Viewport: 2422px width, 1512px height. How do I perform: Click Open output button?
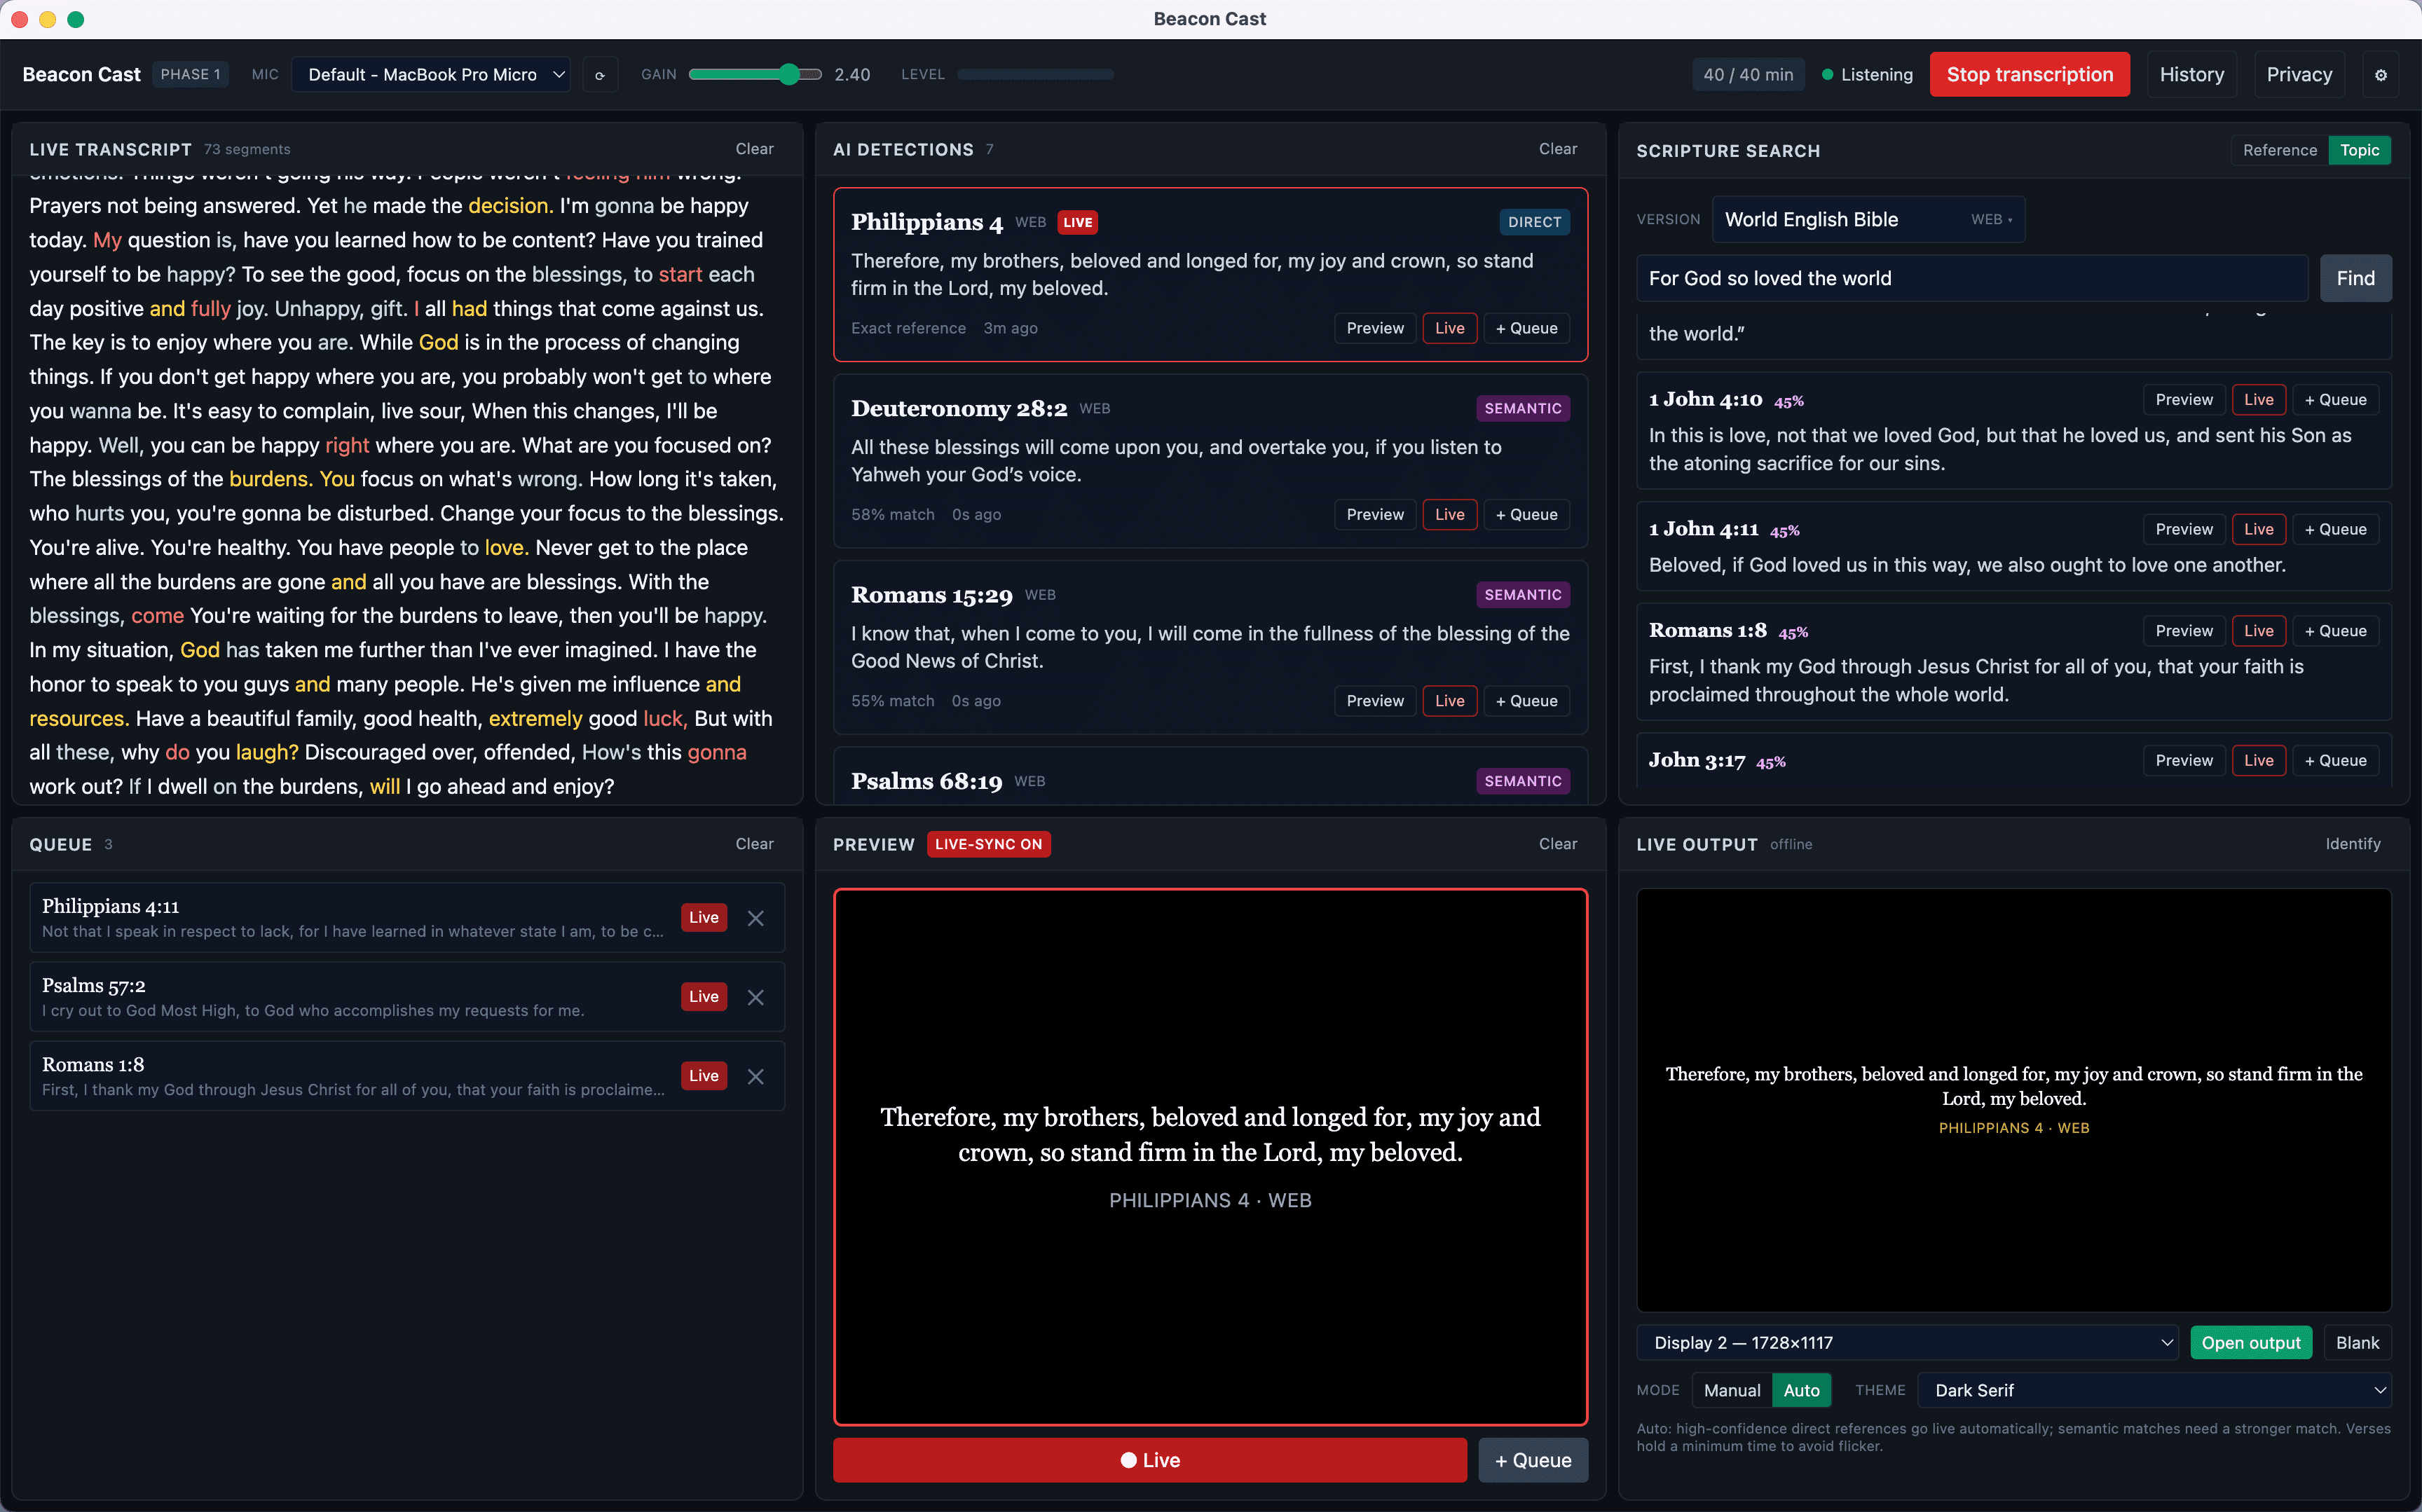(x=2250, y=1342)
